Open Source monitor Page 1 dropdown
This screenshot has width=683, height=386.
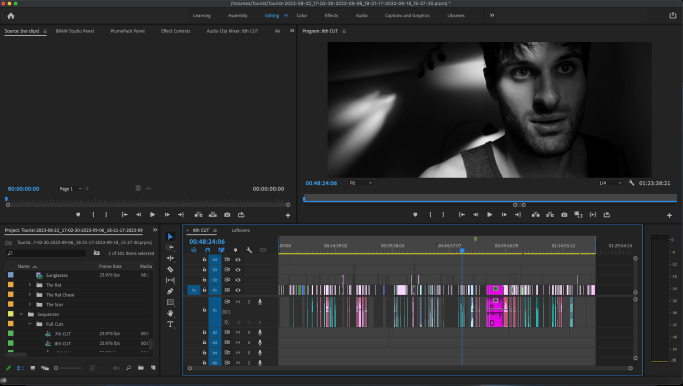tap(71, 189)
